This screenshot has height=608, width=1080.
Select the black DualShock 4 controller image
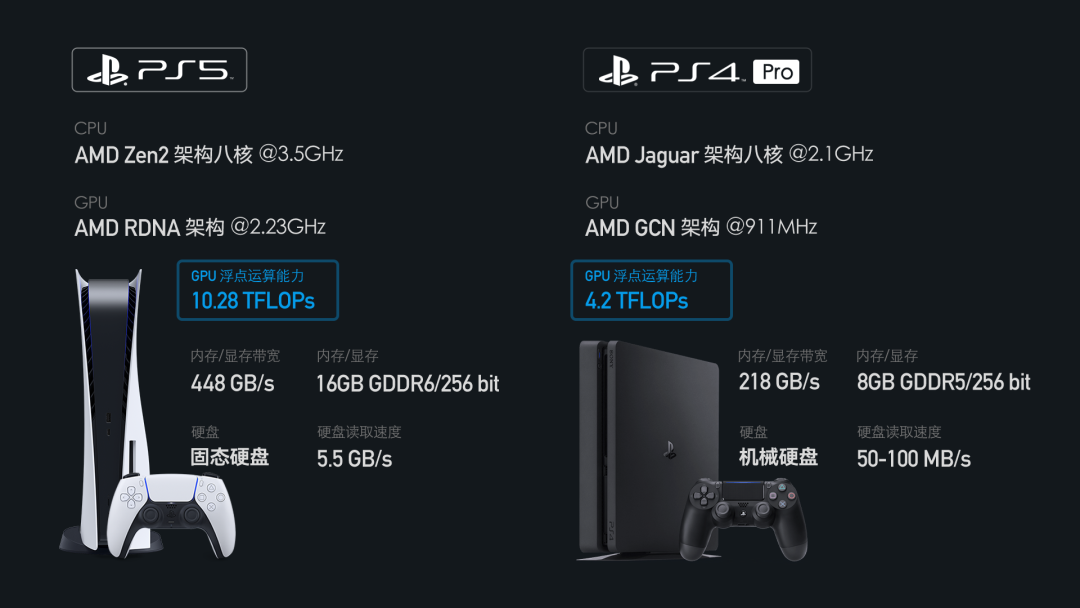(743, 517)
